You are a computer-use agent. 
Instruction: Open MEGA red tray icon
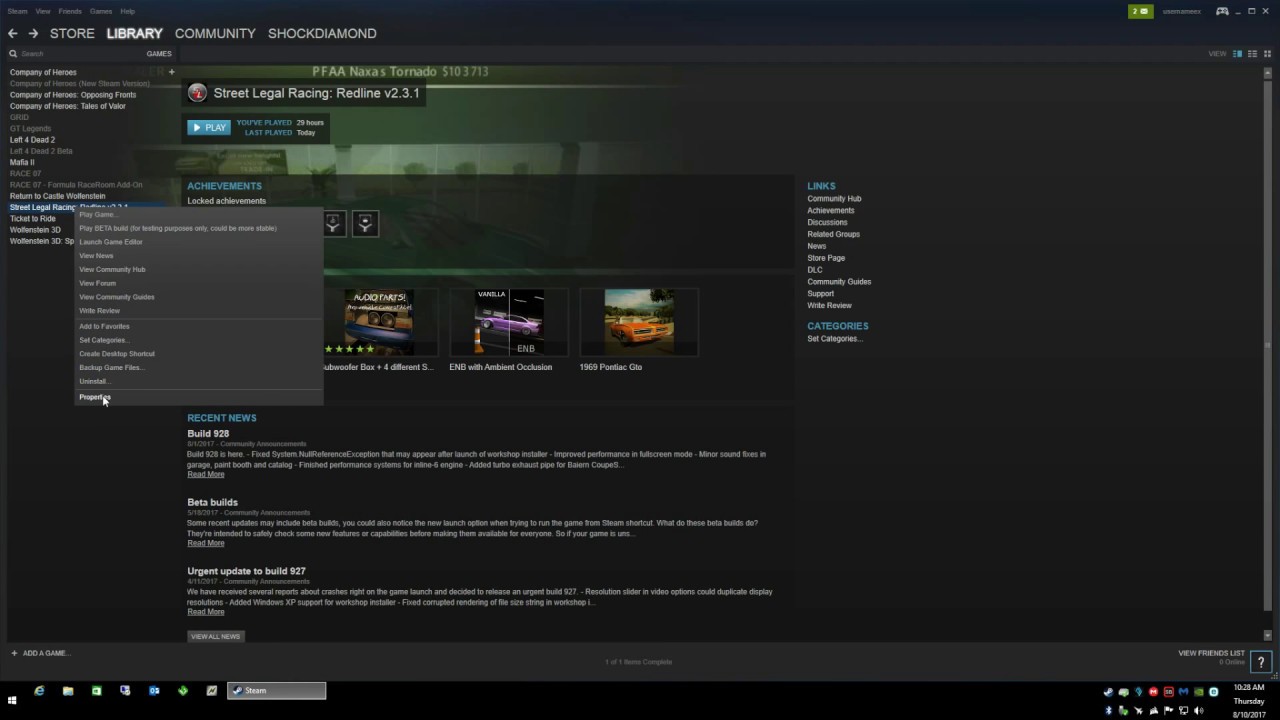point(1153,691)
